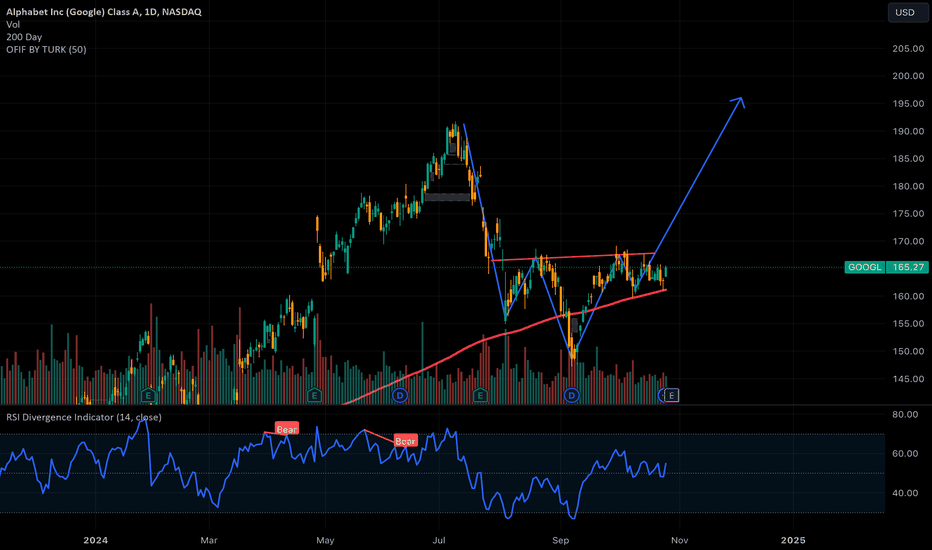
Task: Click the earnings E marker before March
Action: pyautogui.click(x=148, y=395)
